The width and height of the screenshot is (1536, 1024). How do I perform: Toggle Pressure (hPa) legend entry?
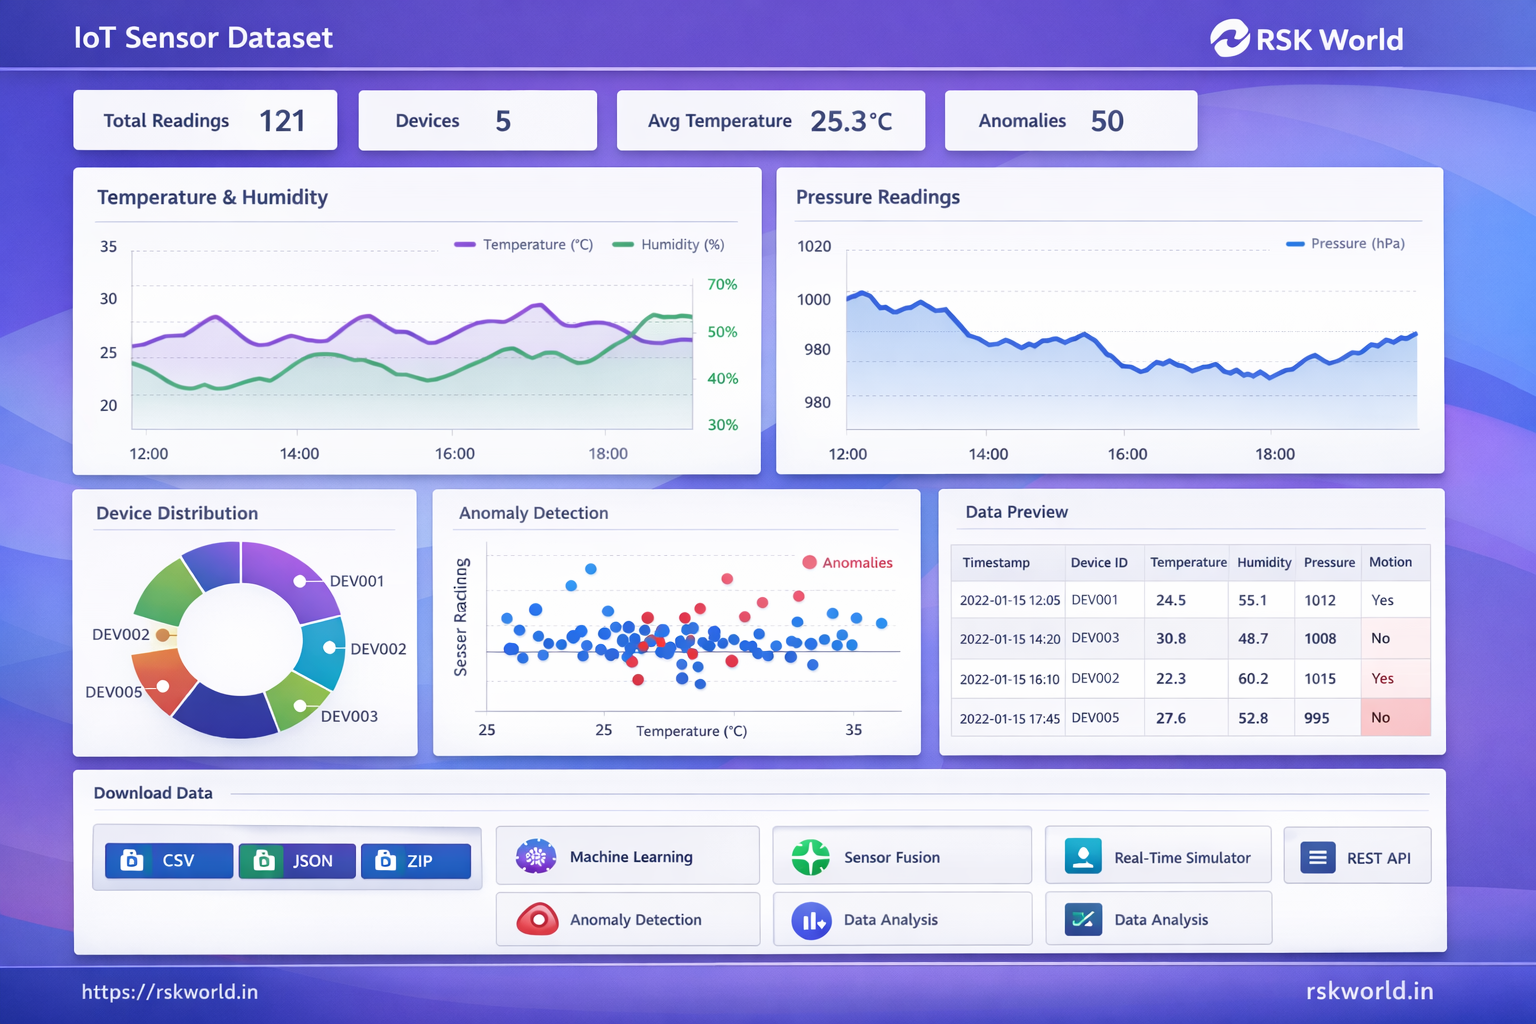coord(1345,243)
